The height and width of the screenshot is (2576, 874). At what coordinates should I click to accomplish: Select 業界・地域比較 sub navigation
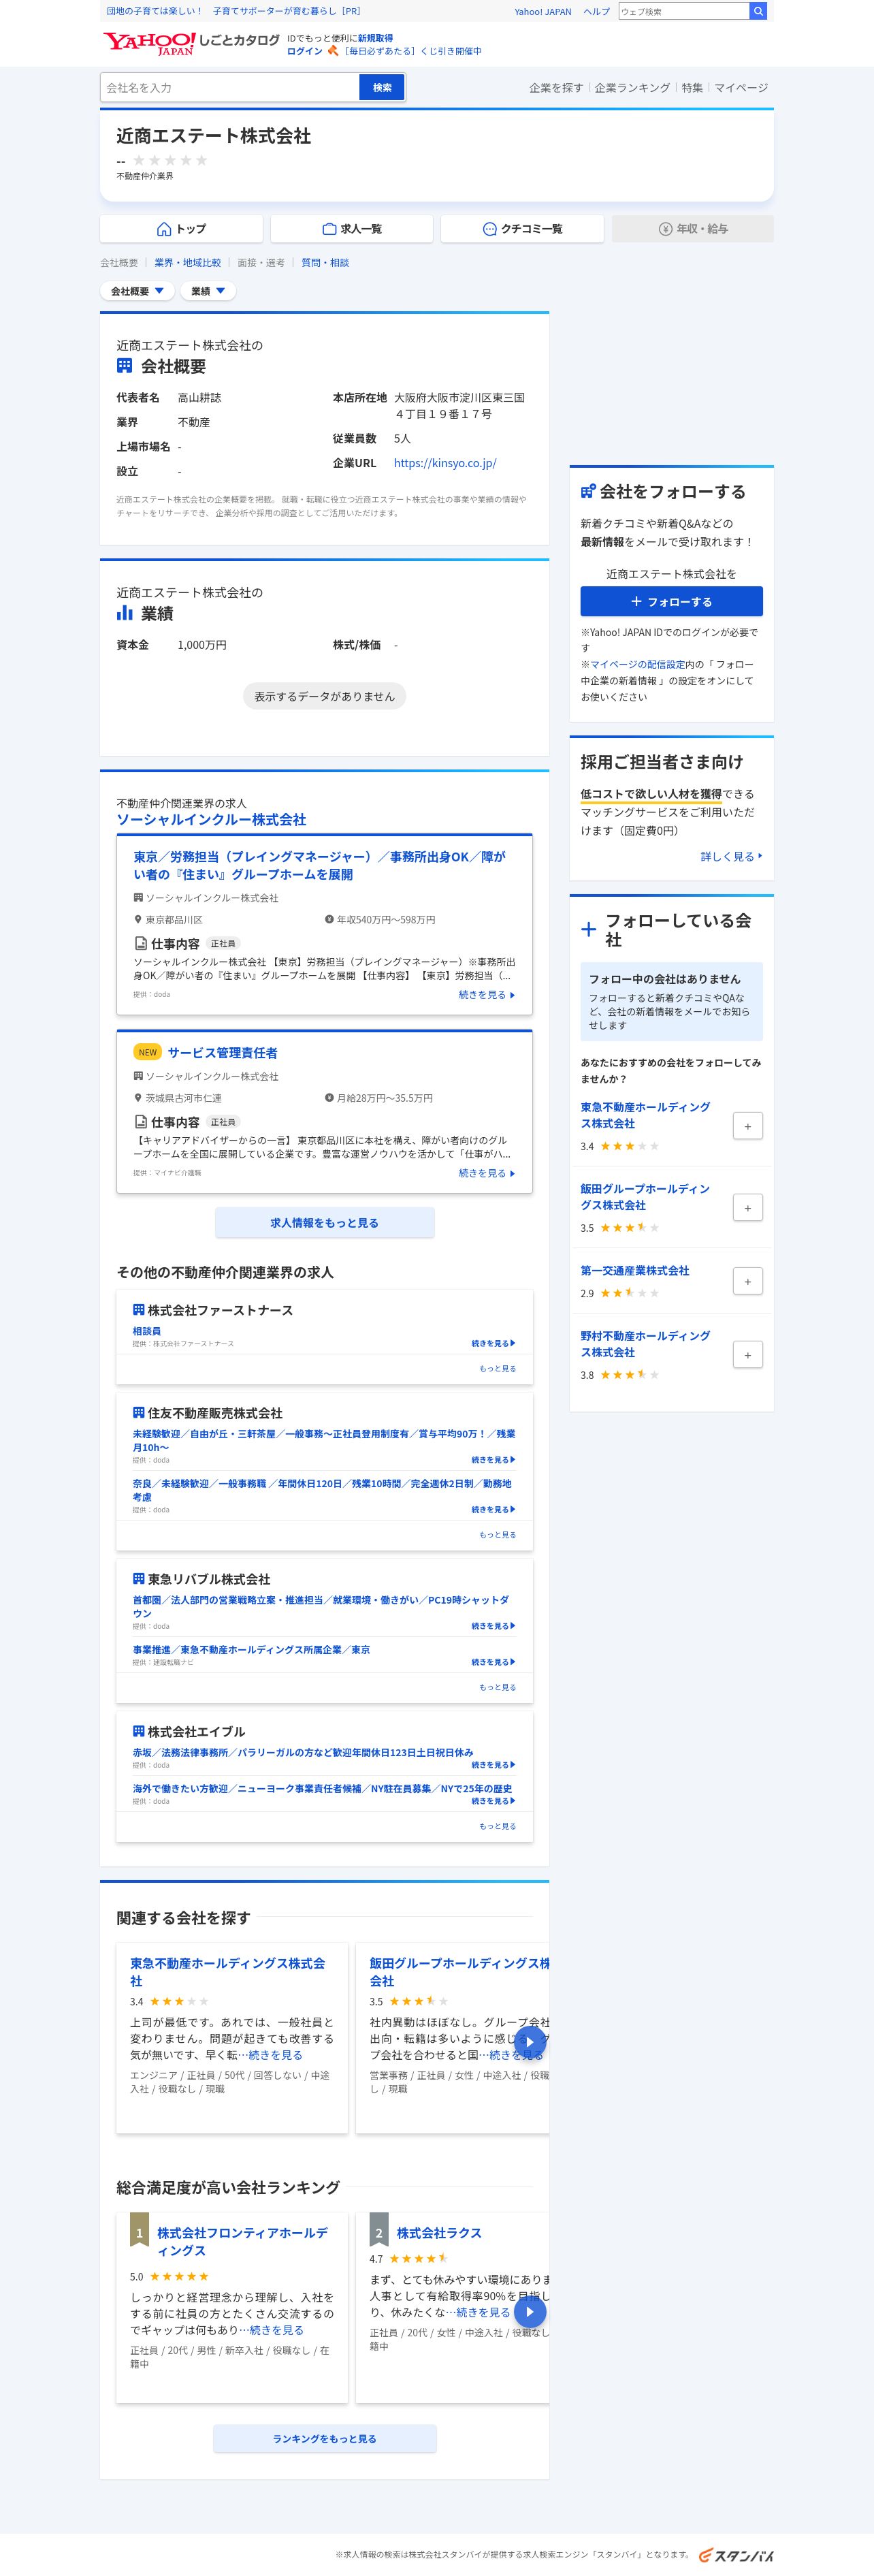click(188, 263)
